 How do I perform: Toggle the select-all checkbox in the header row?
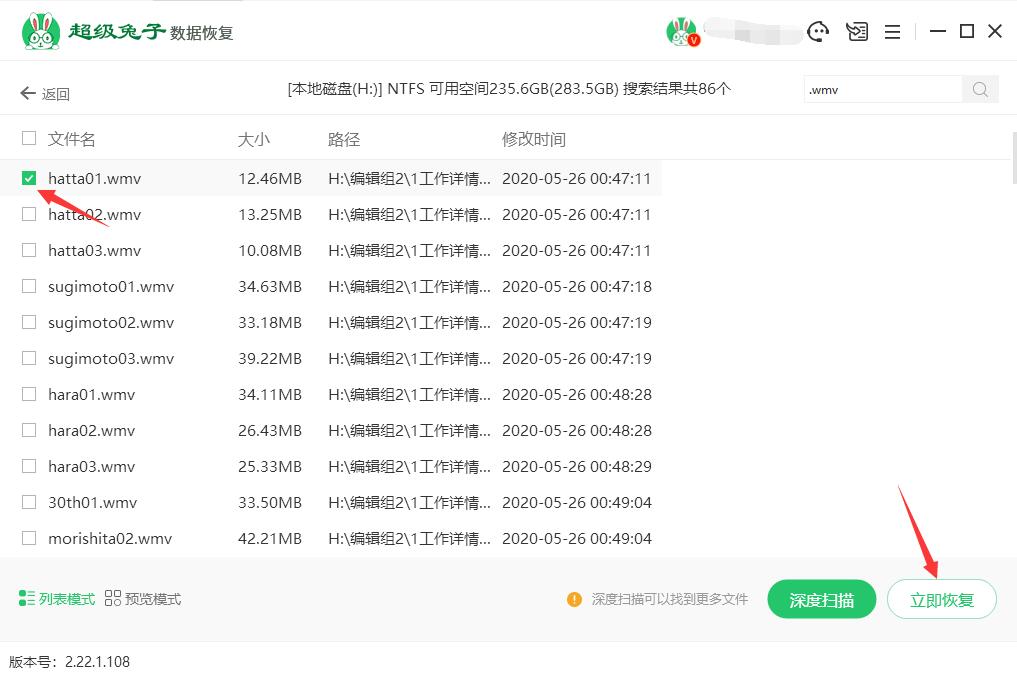pyautogui.click(x=29, y=139)
